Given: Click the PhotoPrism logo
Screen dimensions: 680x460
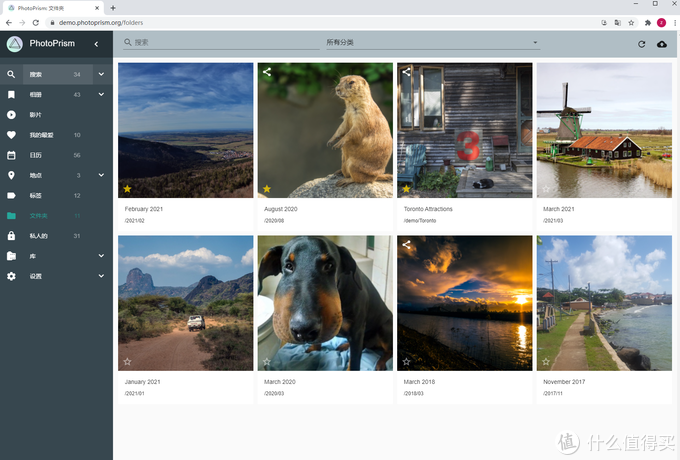Looking at the screenshot, I should [14, 44].
